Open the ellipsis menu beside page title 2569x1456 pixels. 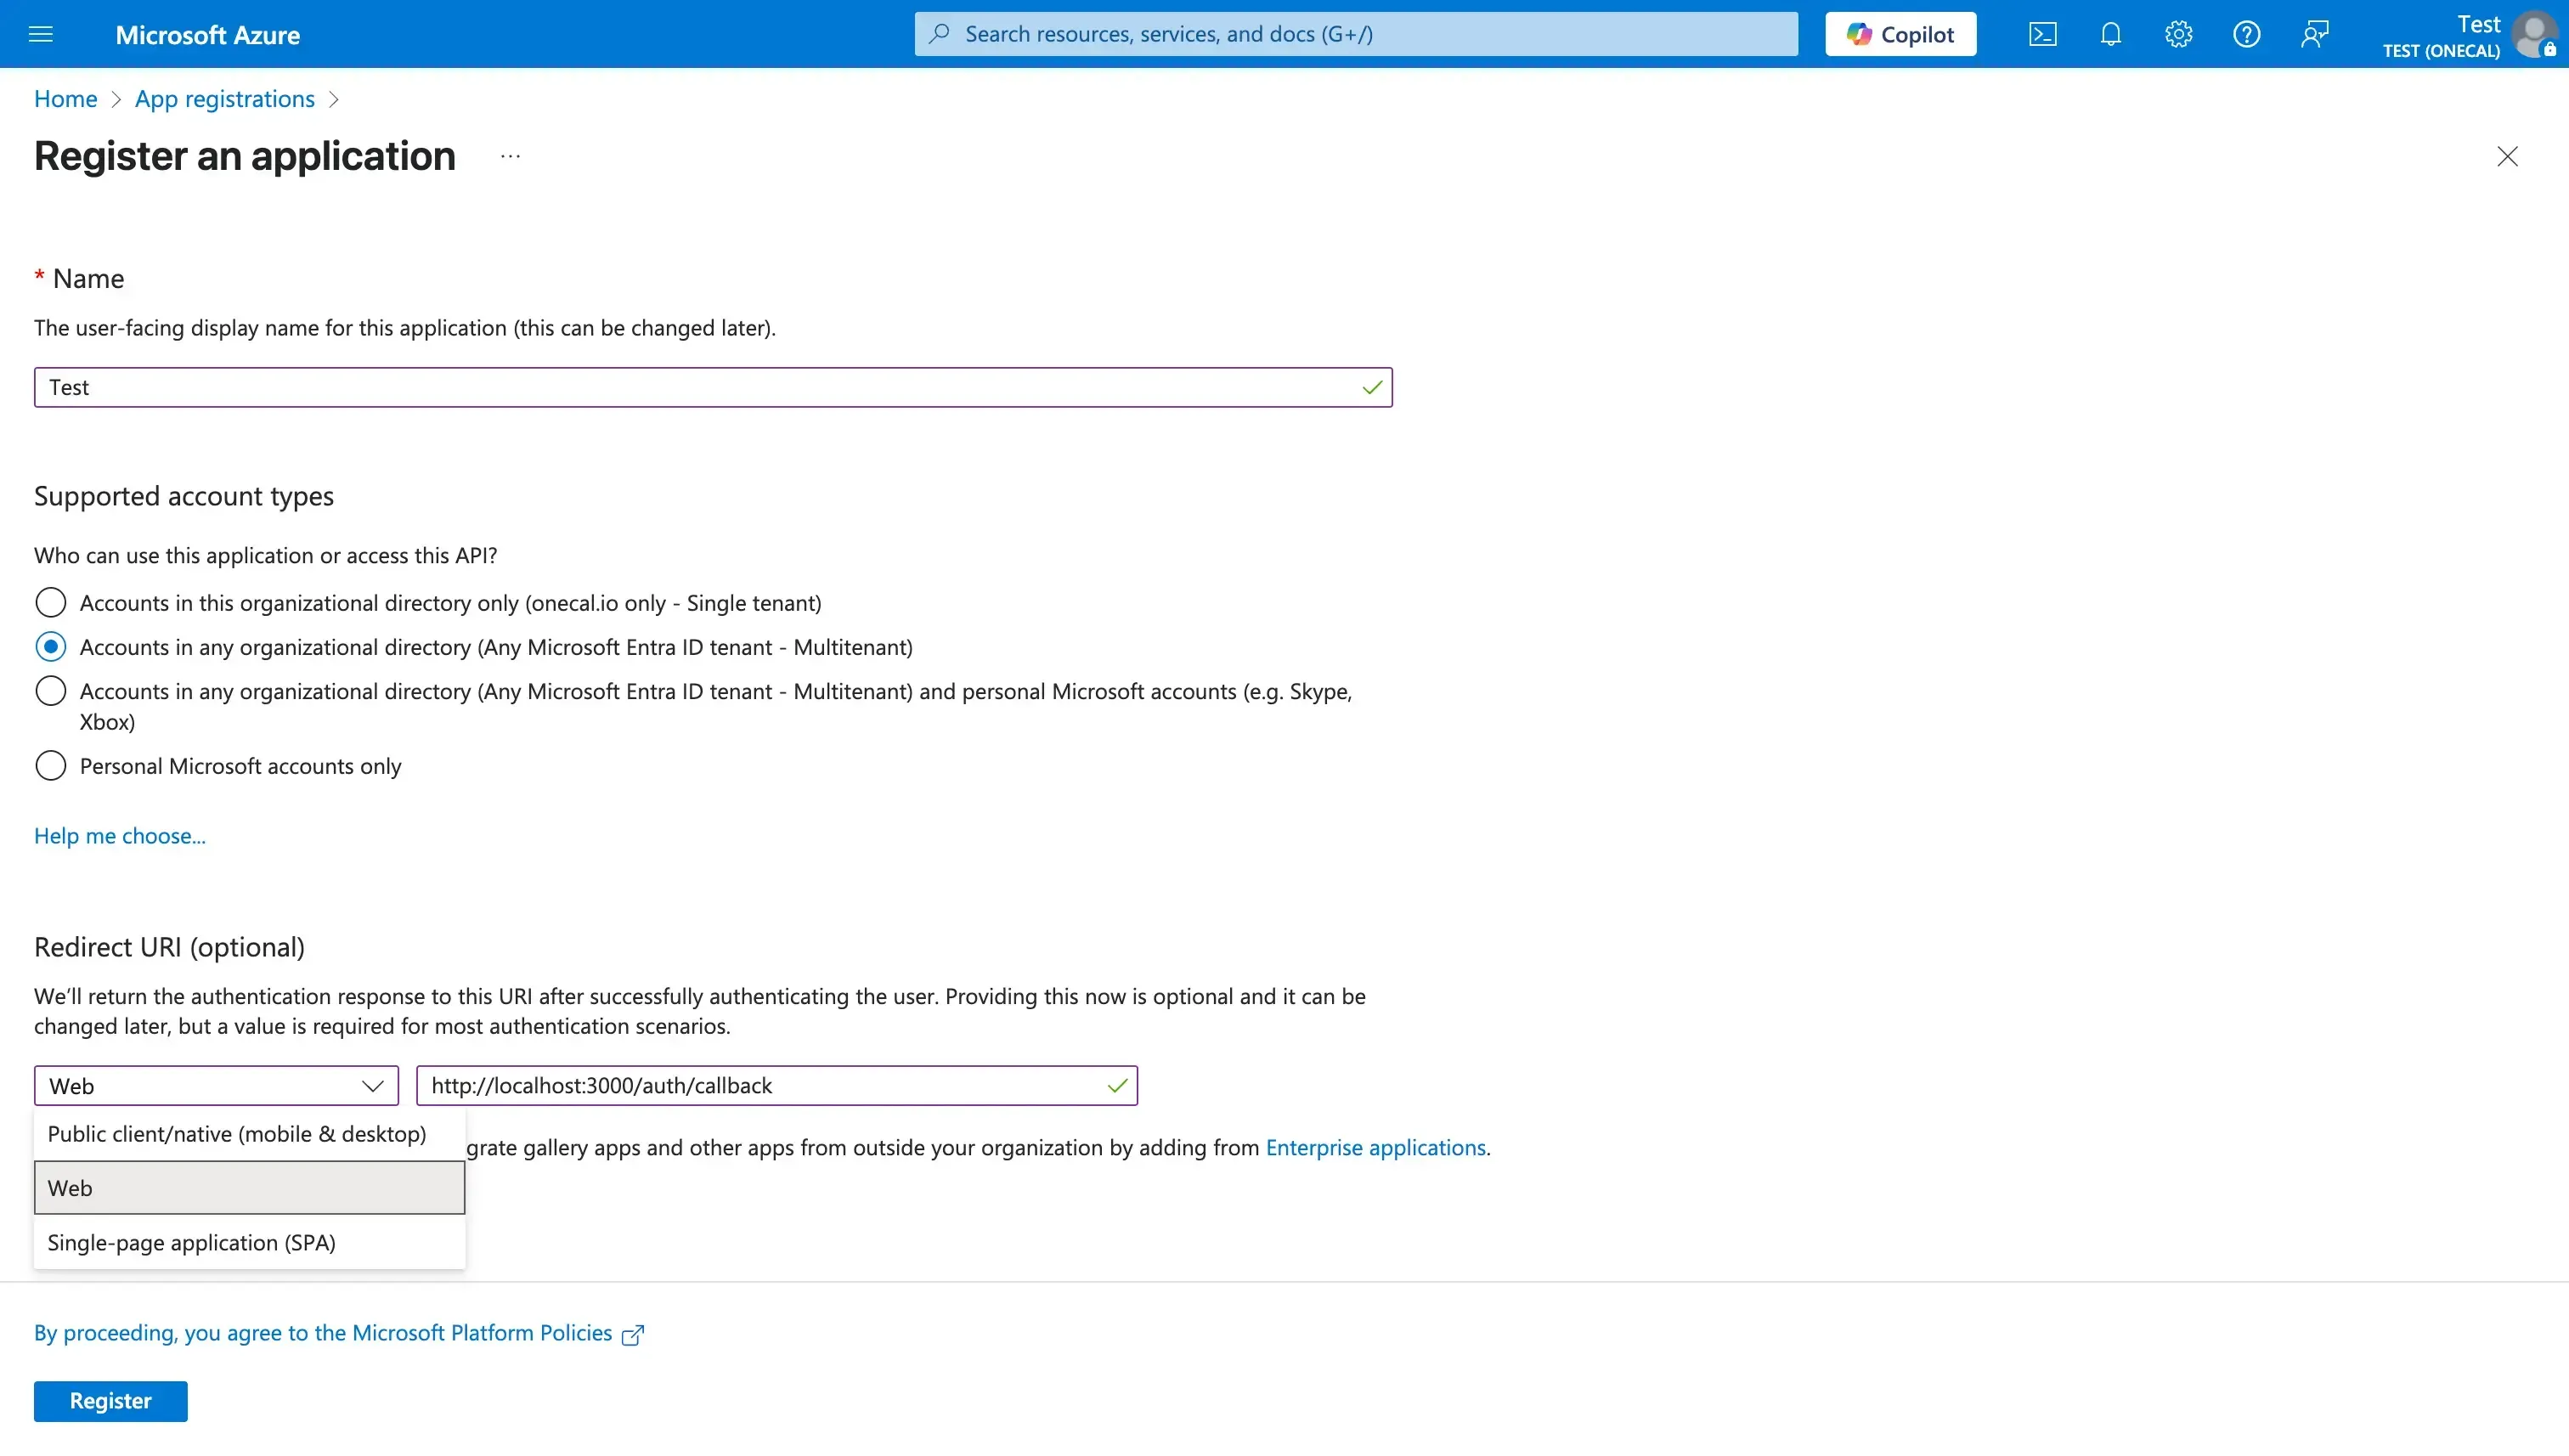tap(510, 156)
